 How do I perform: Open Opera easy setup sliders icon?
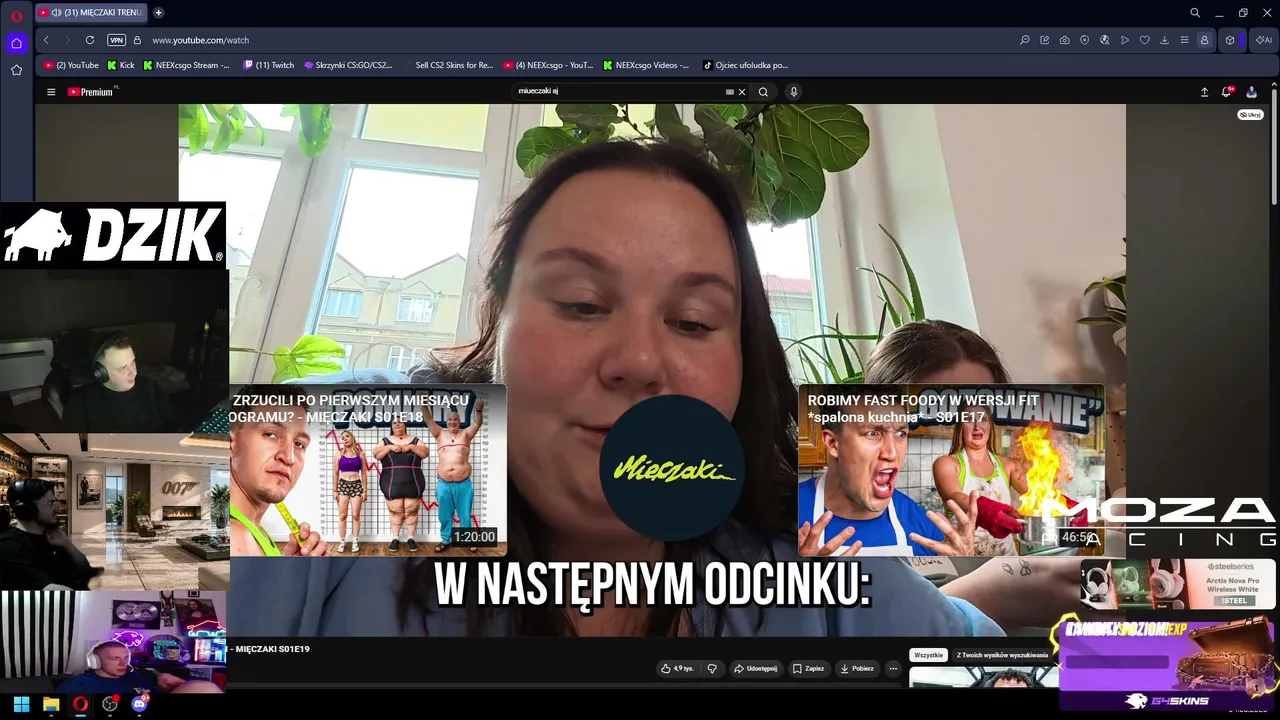point(1185,40)
